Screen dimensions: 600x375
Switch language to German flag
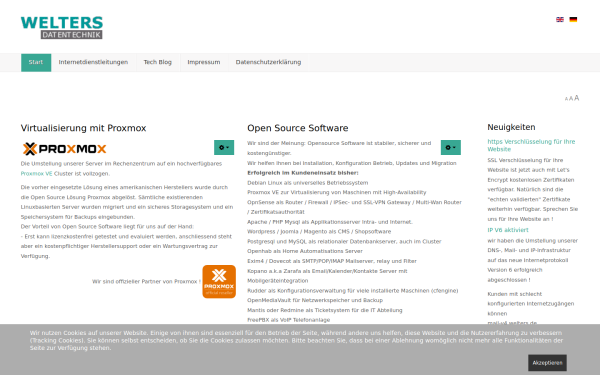click(x=573, y=20)
